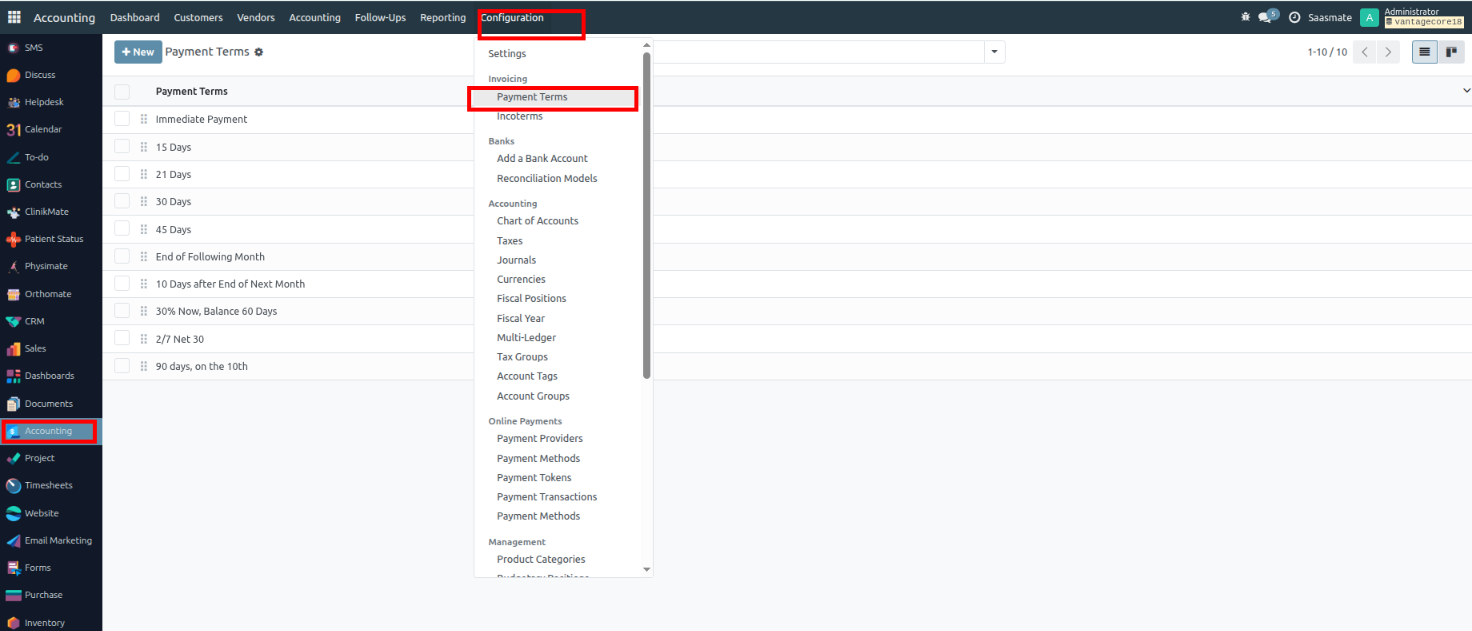Switch to List view
The image size is (1472, 631).
tap(1424, 52)
